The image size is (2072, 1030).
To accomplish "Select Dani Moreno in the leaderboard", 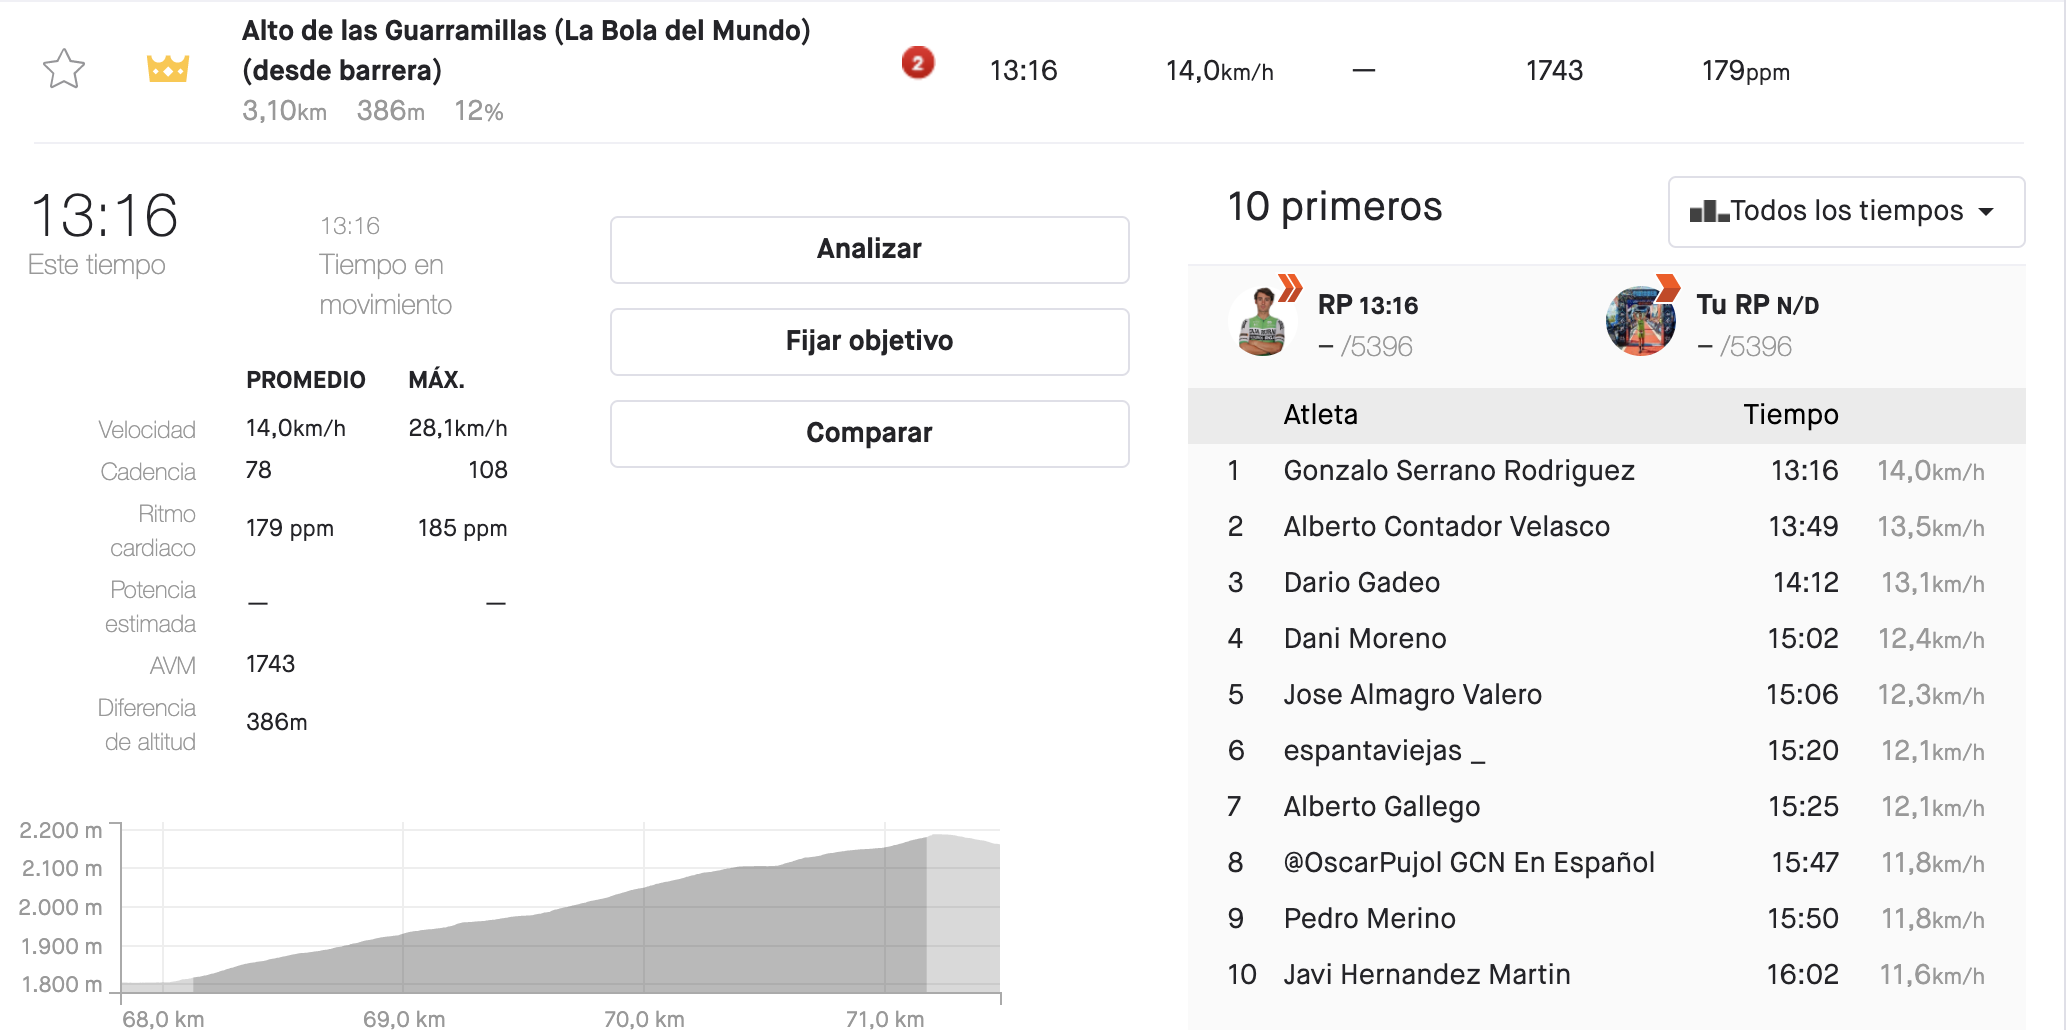I will point(1364,638).
